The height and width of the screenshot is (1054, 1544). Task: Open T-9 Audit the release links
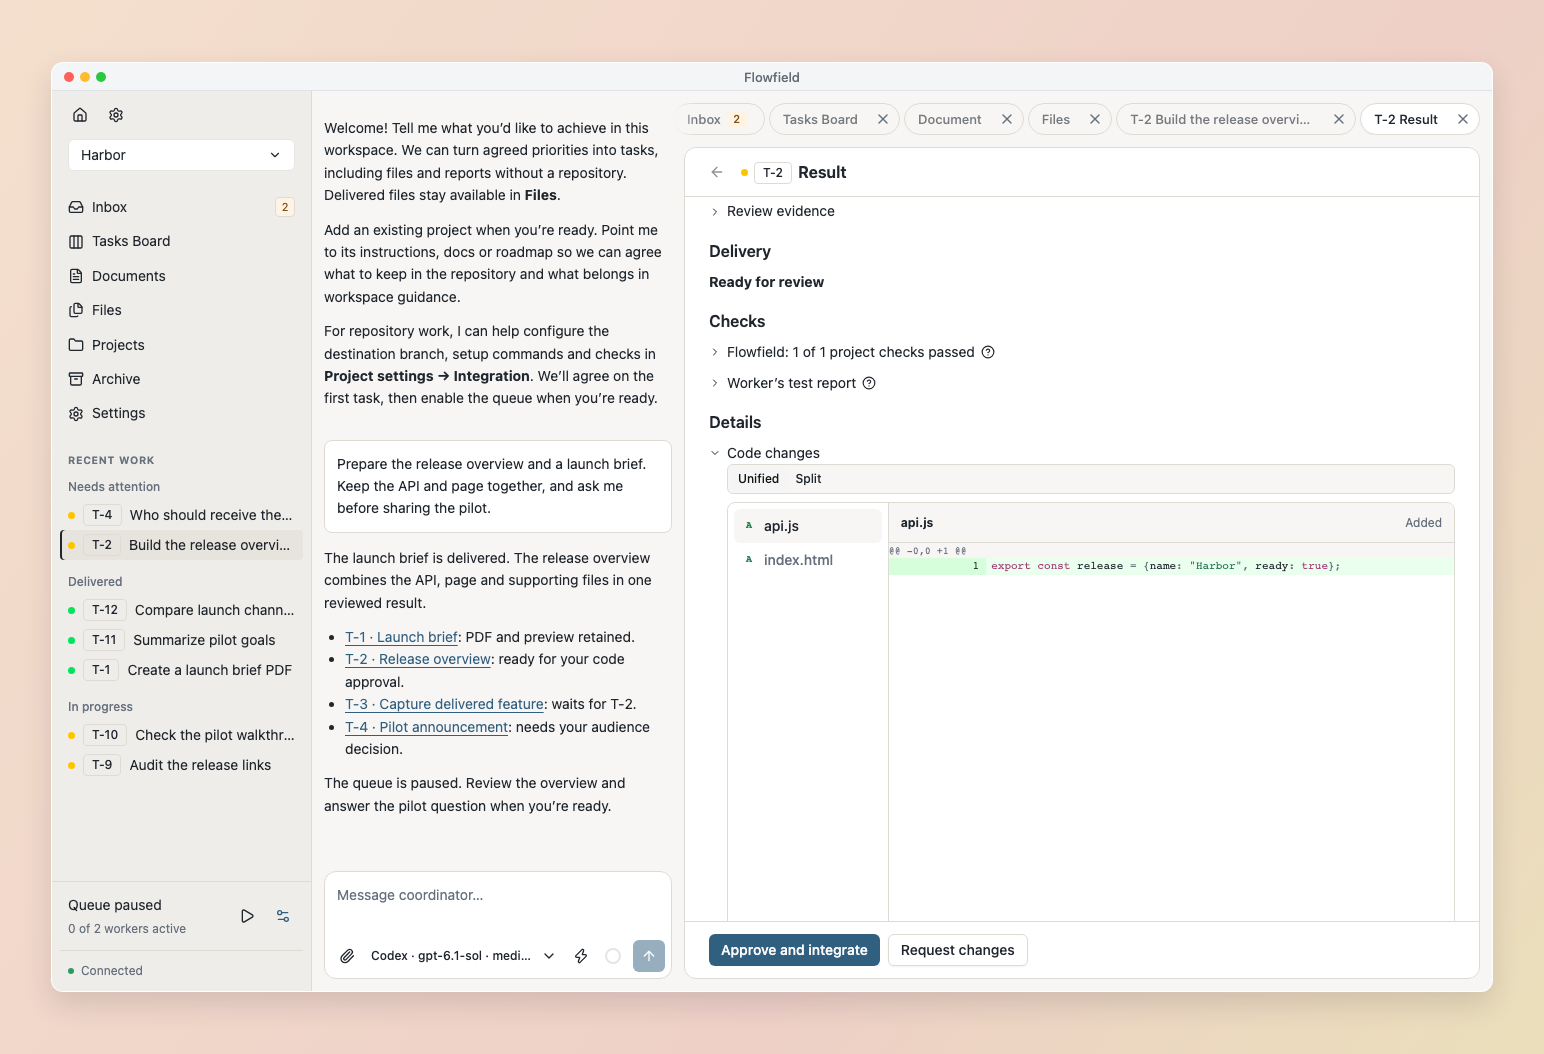(181, 765)
